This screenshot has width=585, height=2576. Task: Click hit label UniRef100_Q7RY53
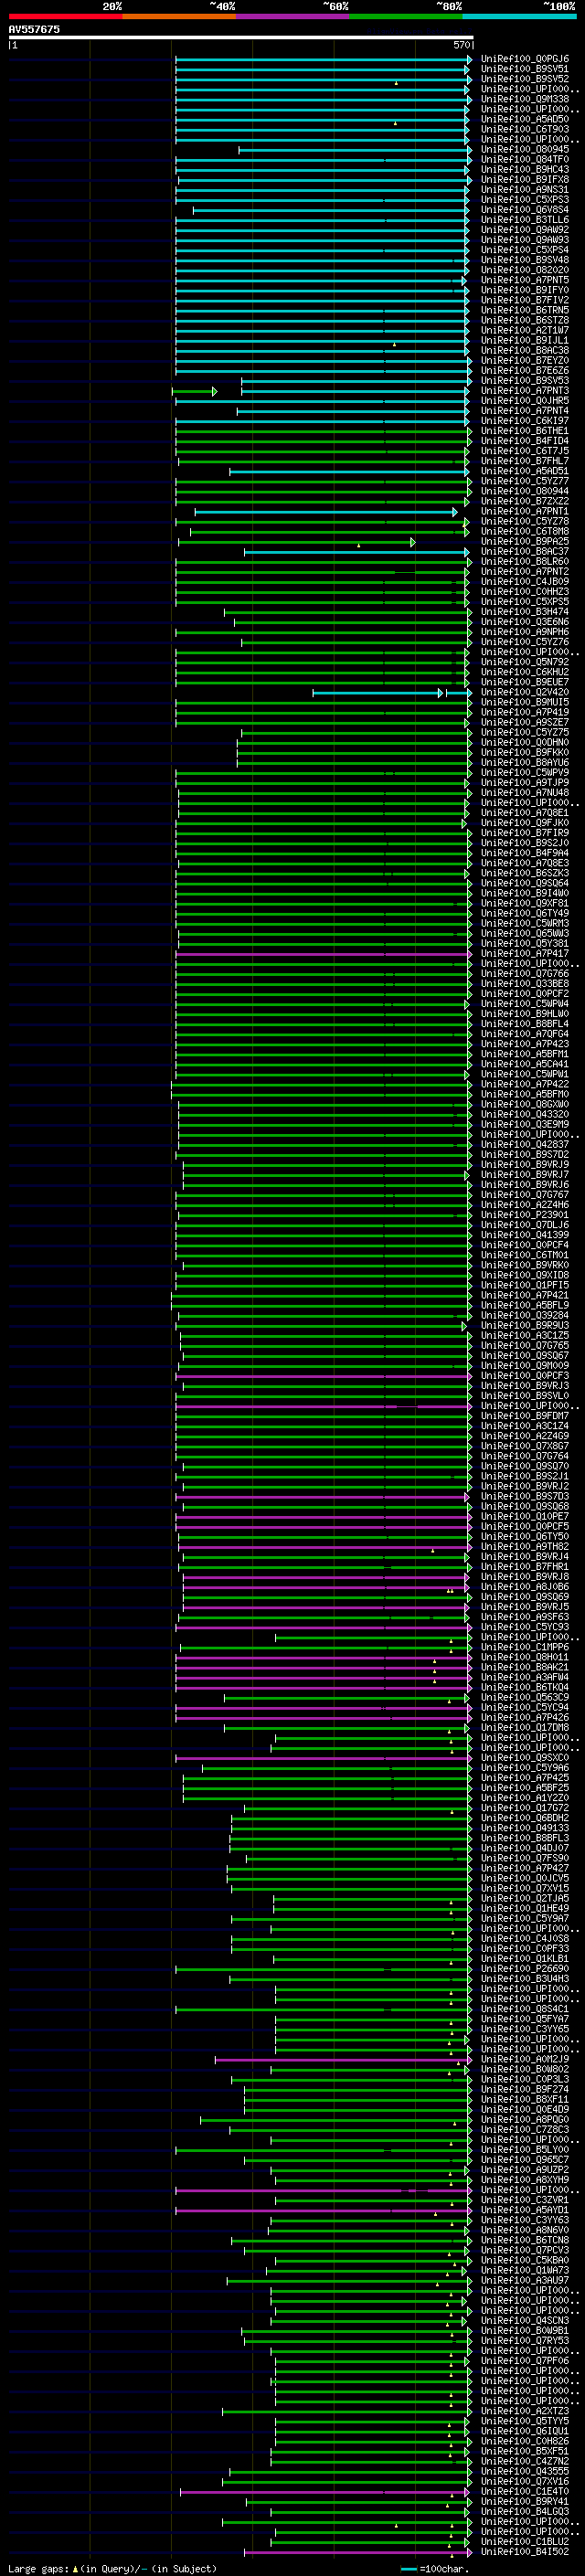click(525, 2341)
